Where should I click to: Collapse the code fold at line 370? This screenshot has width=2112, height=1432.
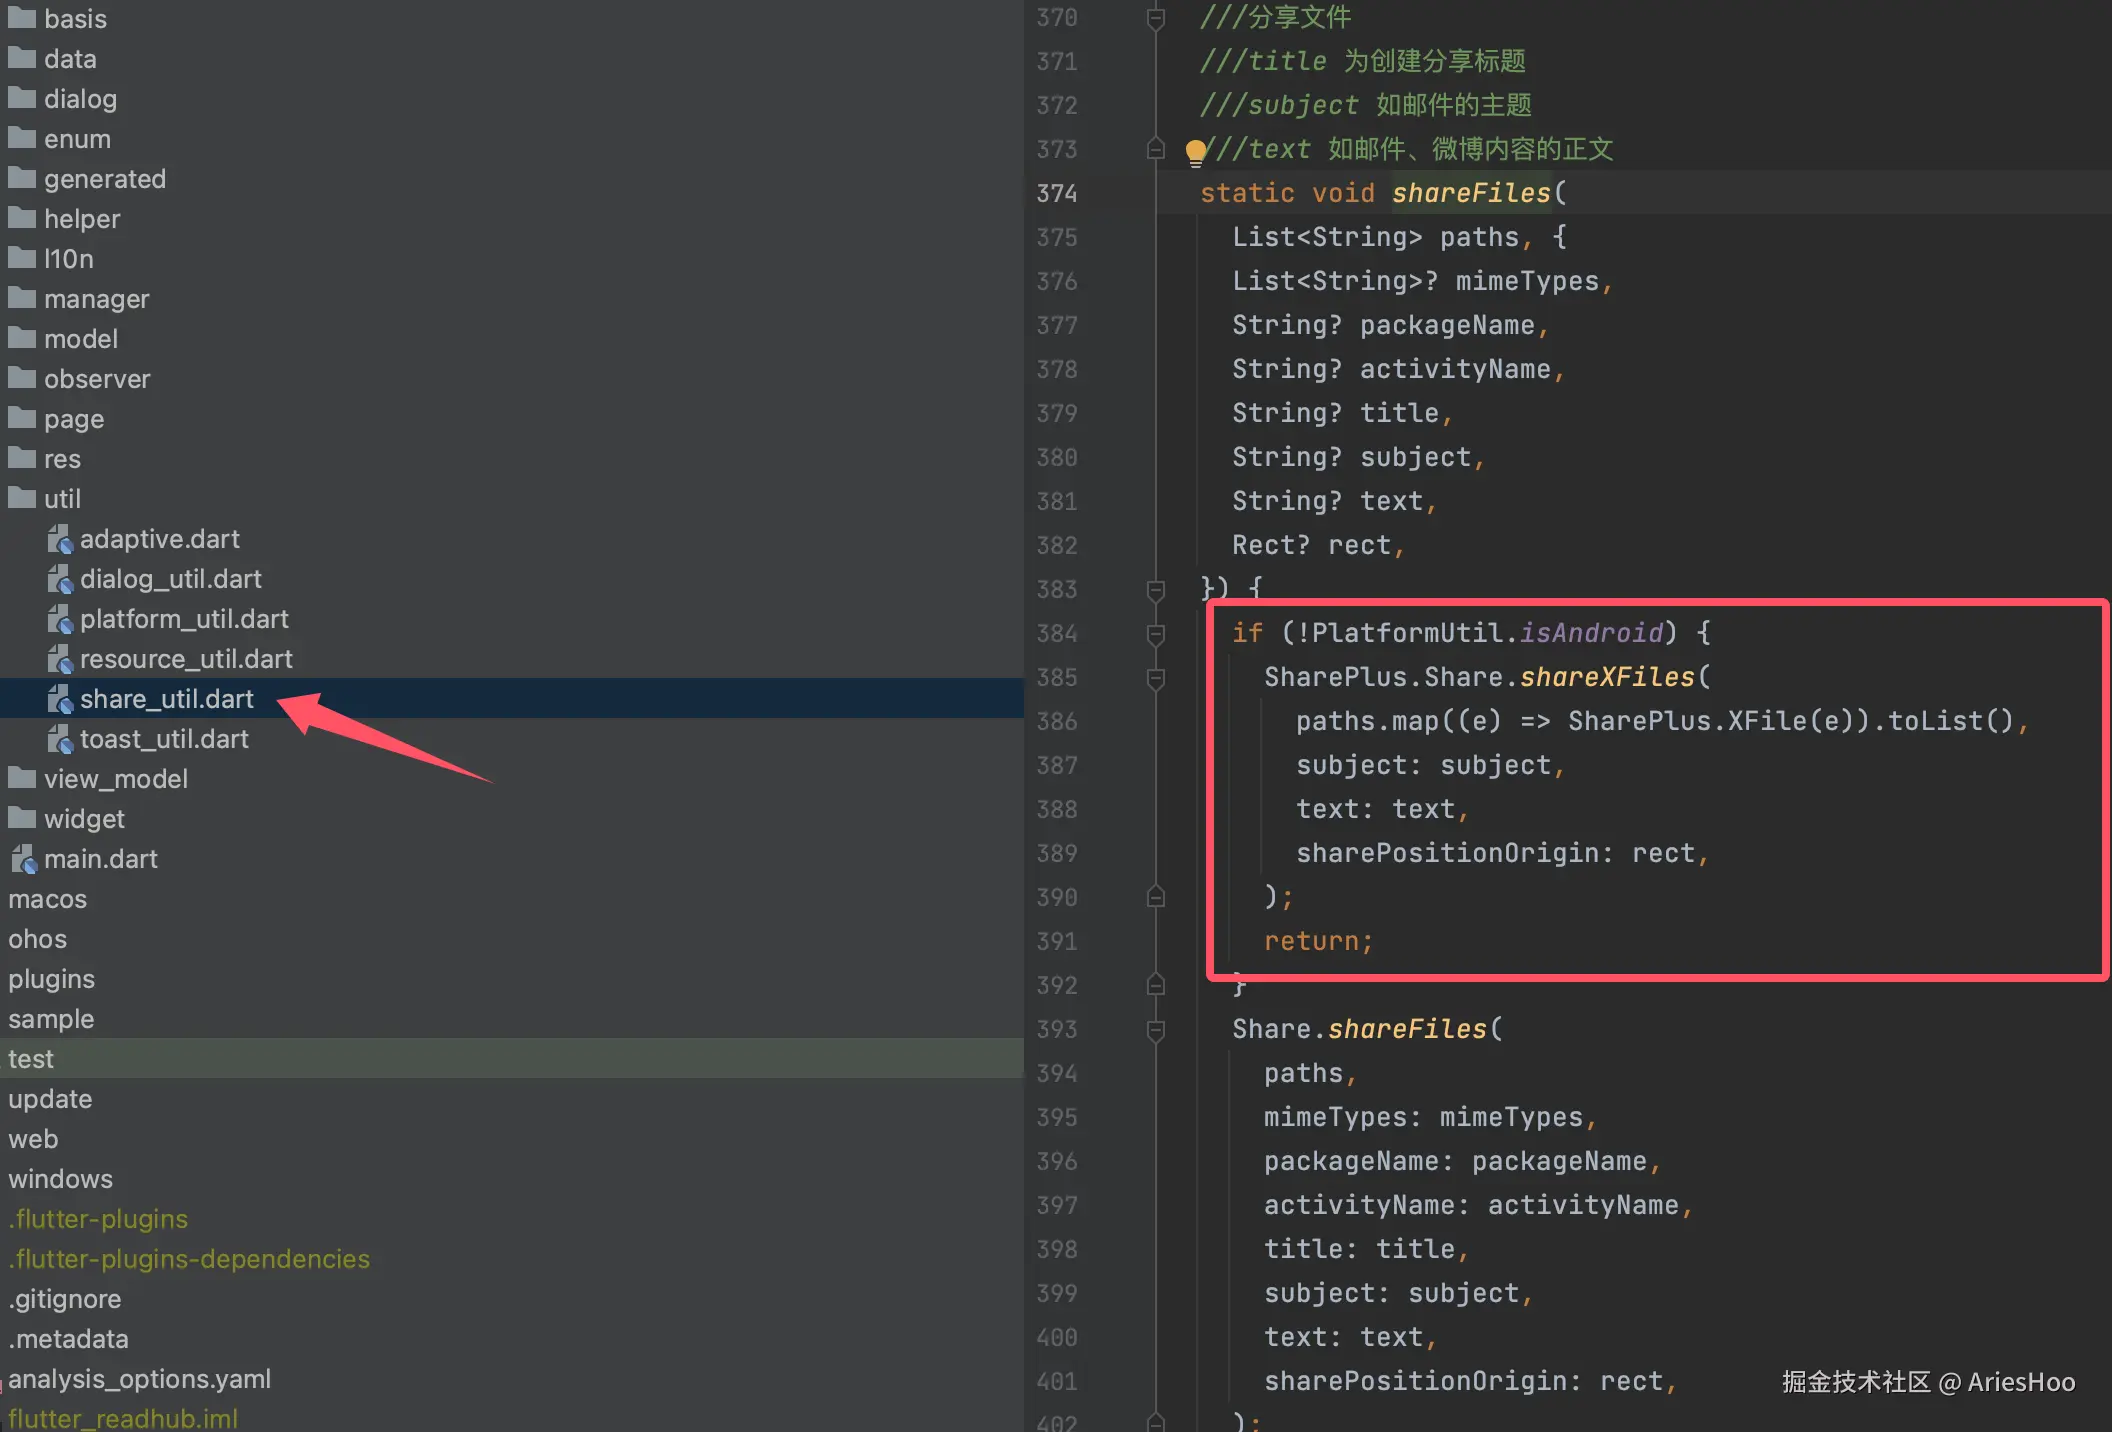pyautogui.click(x=1155, y=18)
